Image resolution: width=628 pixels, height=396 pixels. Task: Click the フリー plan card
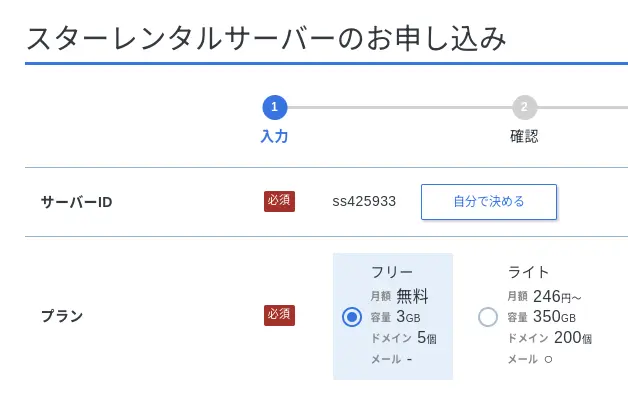(393, 316)
